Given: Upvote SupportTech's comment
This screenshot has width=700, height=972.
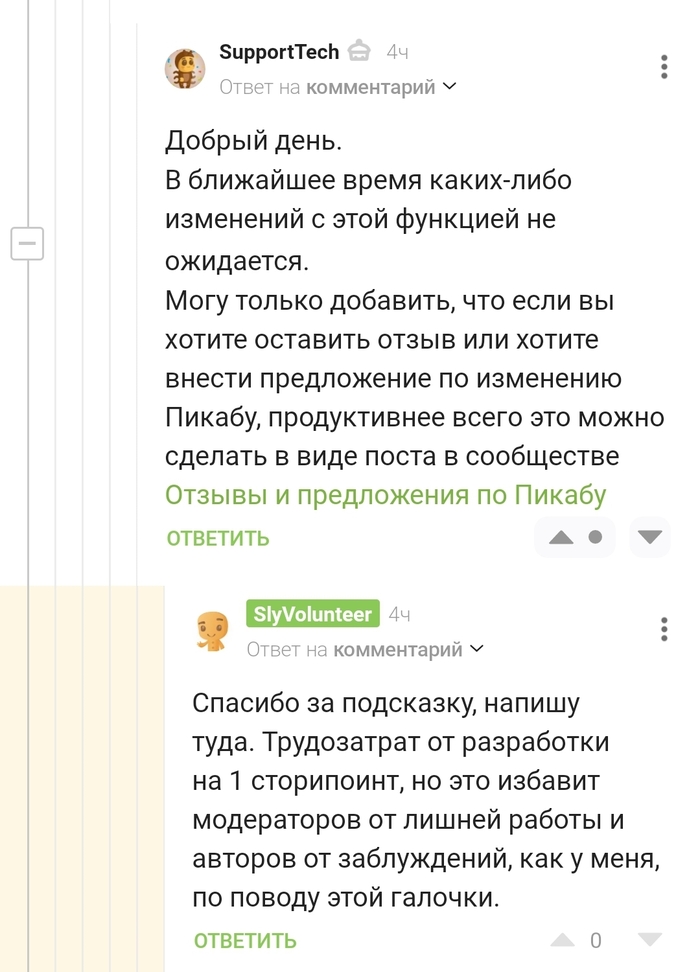Looking at the screenshot, I should (561, 538).
